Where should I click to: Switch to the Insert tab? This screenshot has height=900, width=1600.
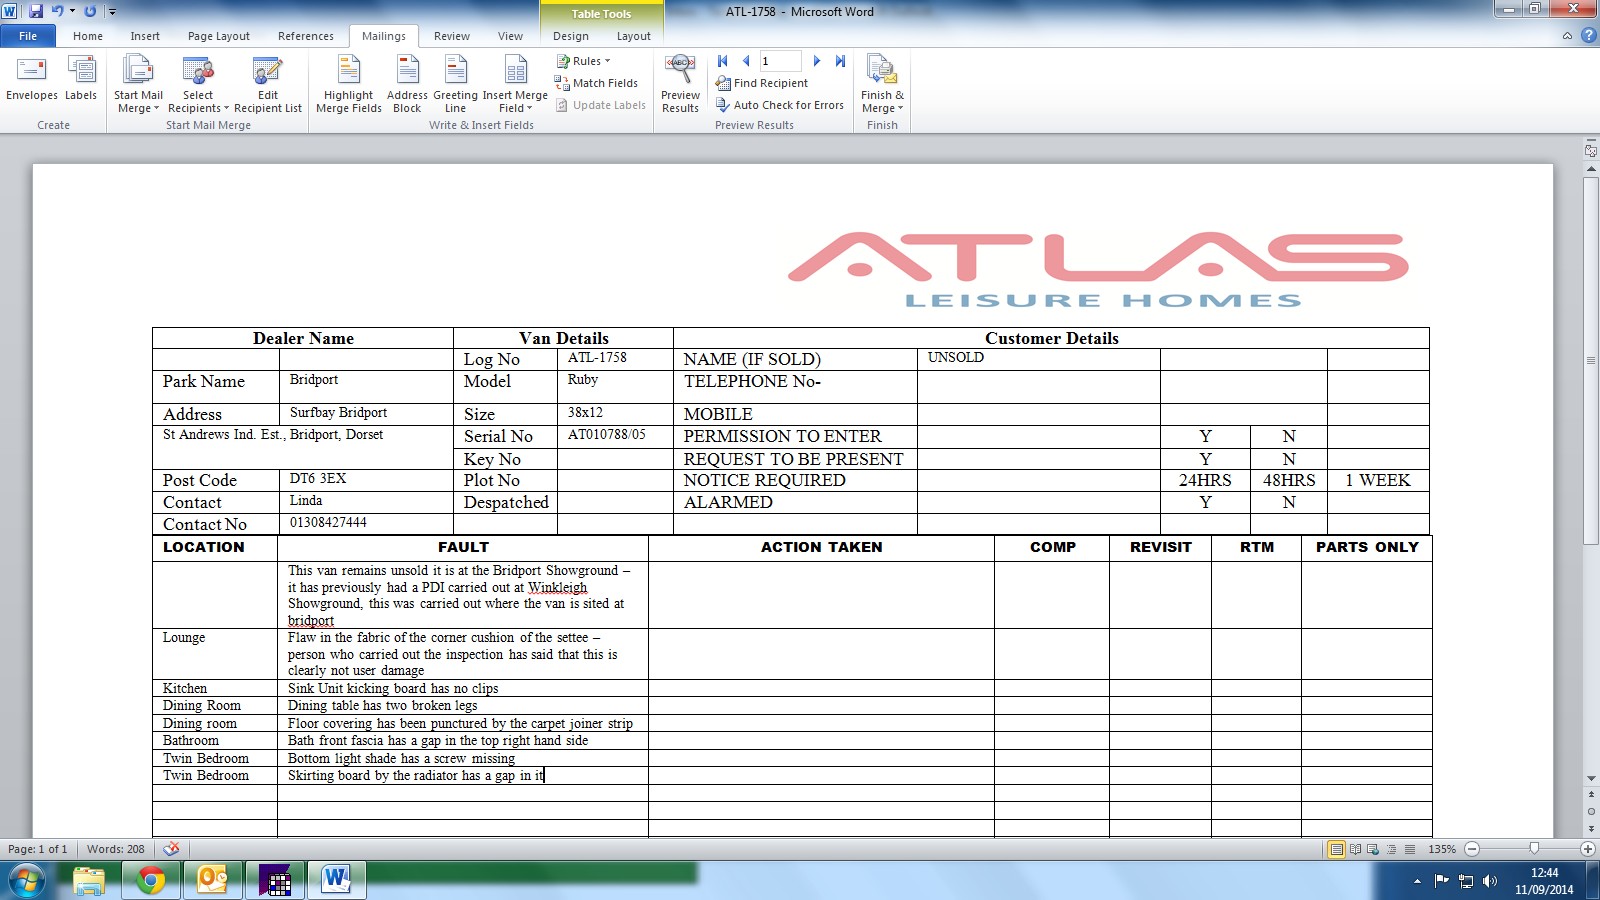pos(145,36)
